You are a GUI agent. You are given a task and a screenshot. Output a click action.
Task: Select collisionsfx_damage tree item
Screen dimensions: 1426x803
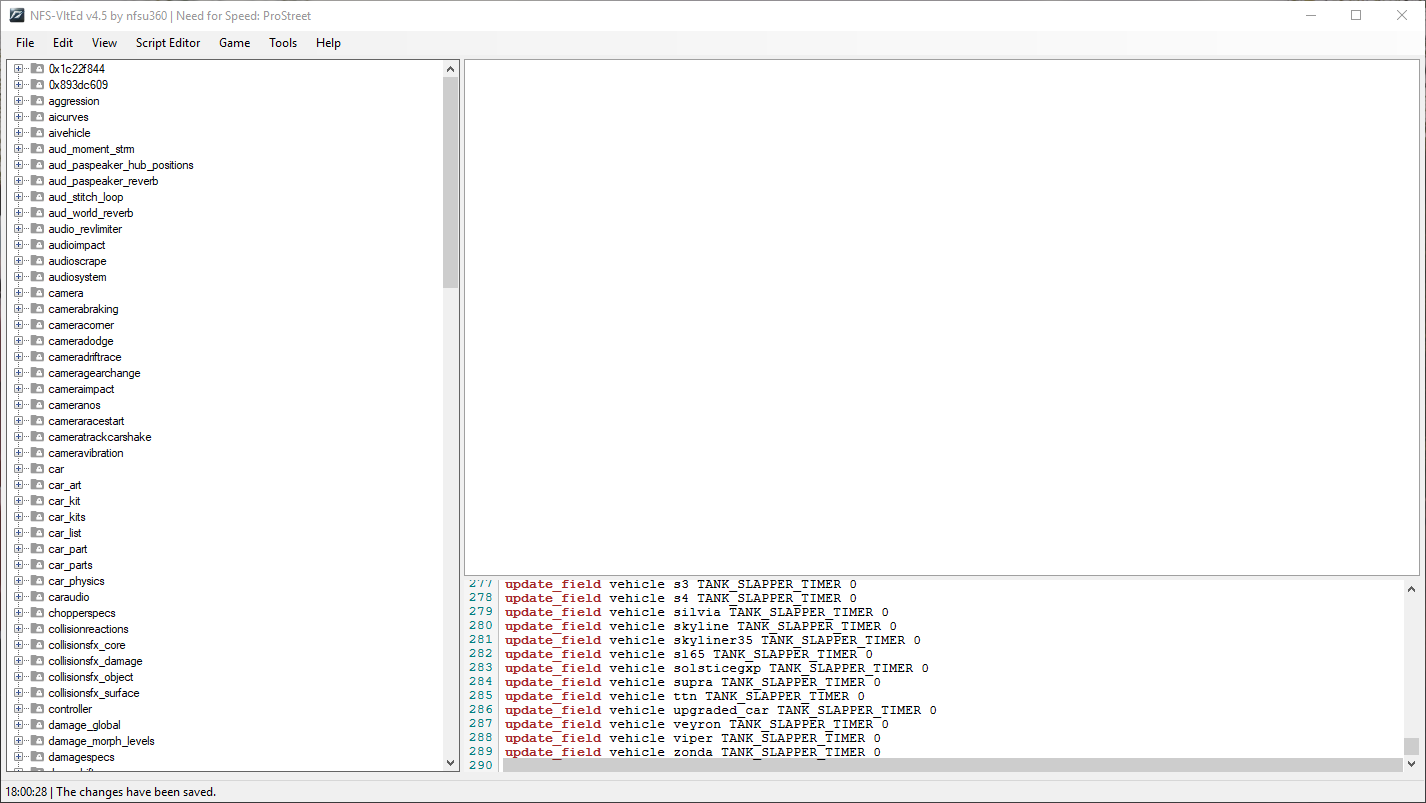point(95,661)
